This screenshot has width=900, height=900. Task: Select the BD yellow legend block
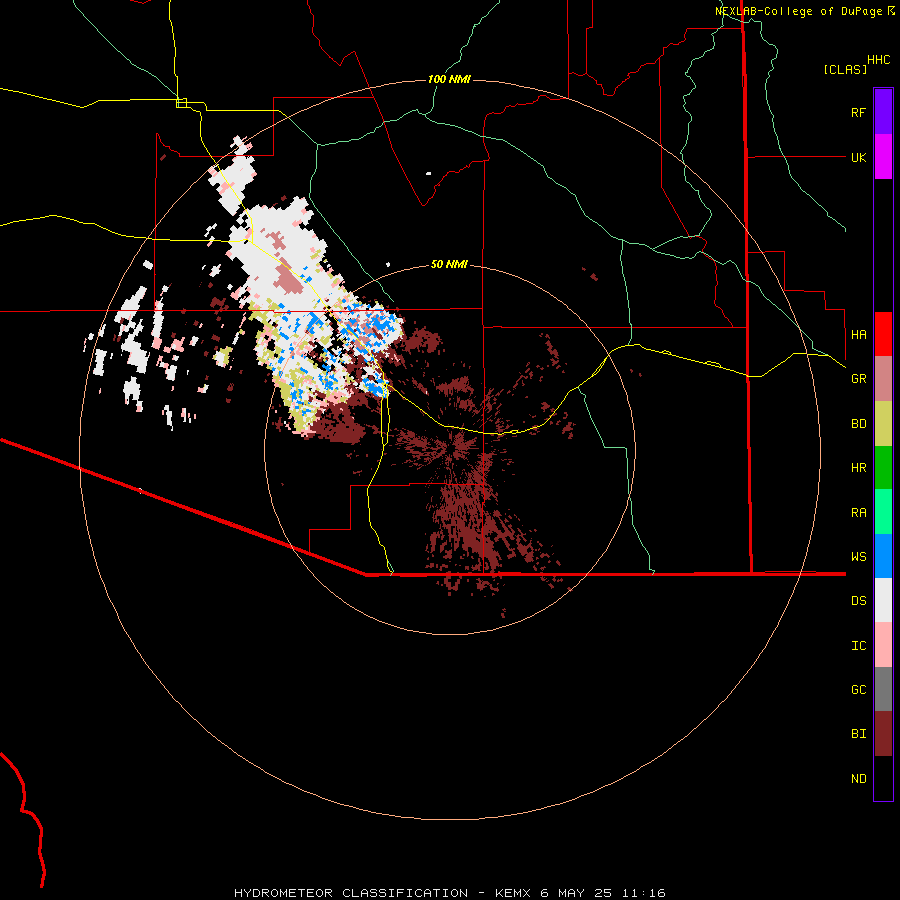pos(883,424)
